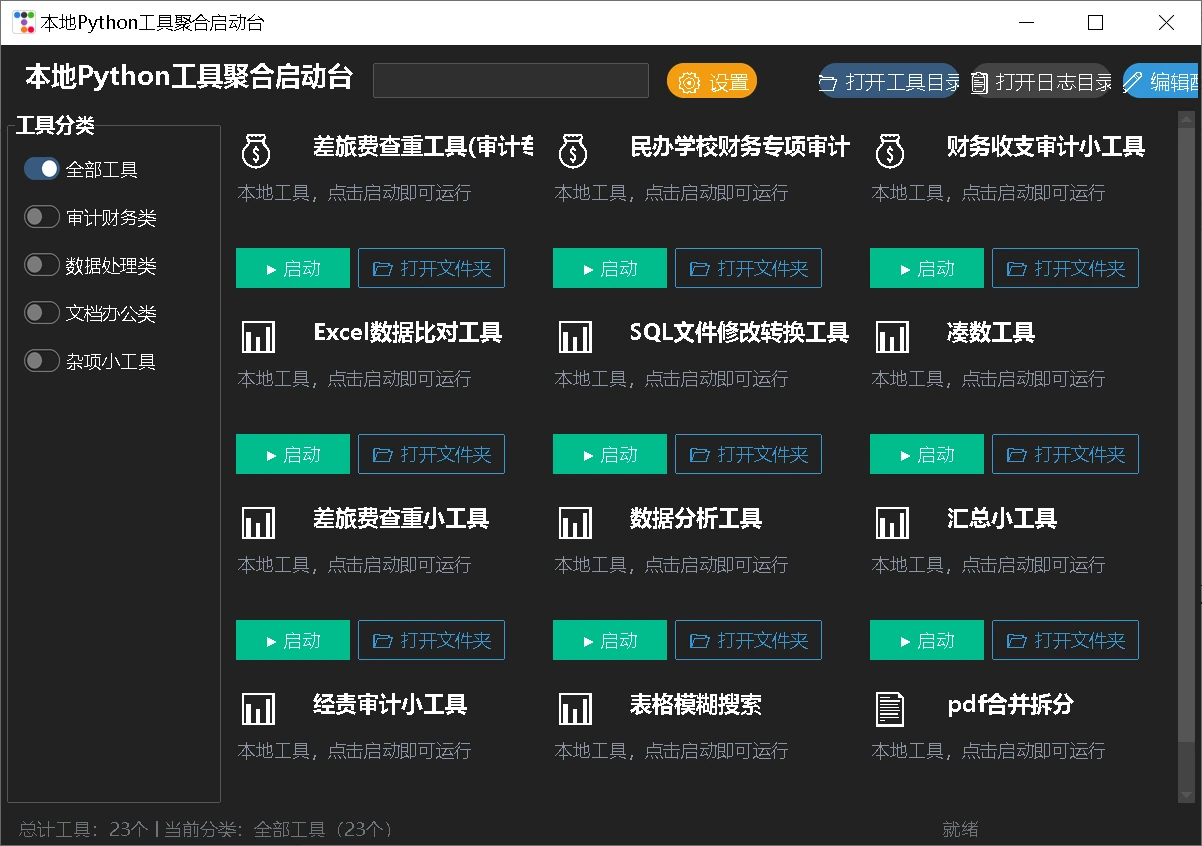Screen dimensions: 1202x846
Task: Enable the 杂项小工具 category switch
Action: [x=42, y=361]
